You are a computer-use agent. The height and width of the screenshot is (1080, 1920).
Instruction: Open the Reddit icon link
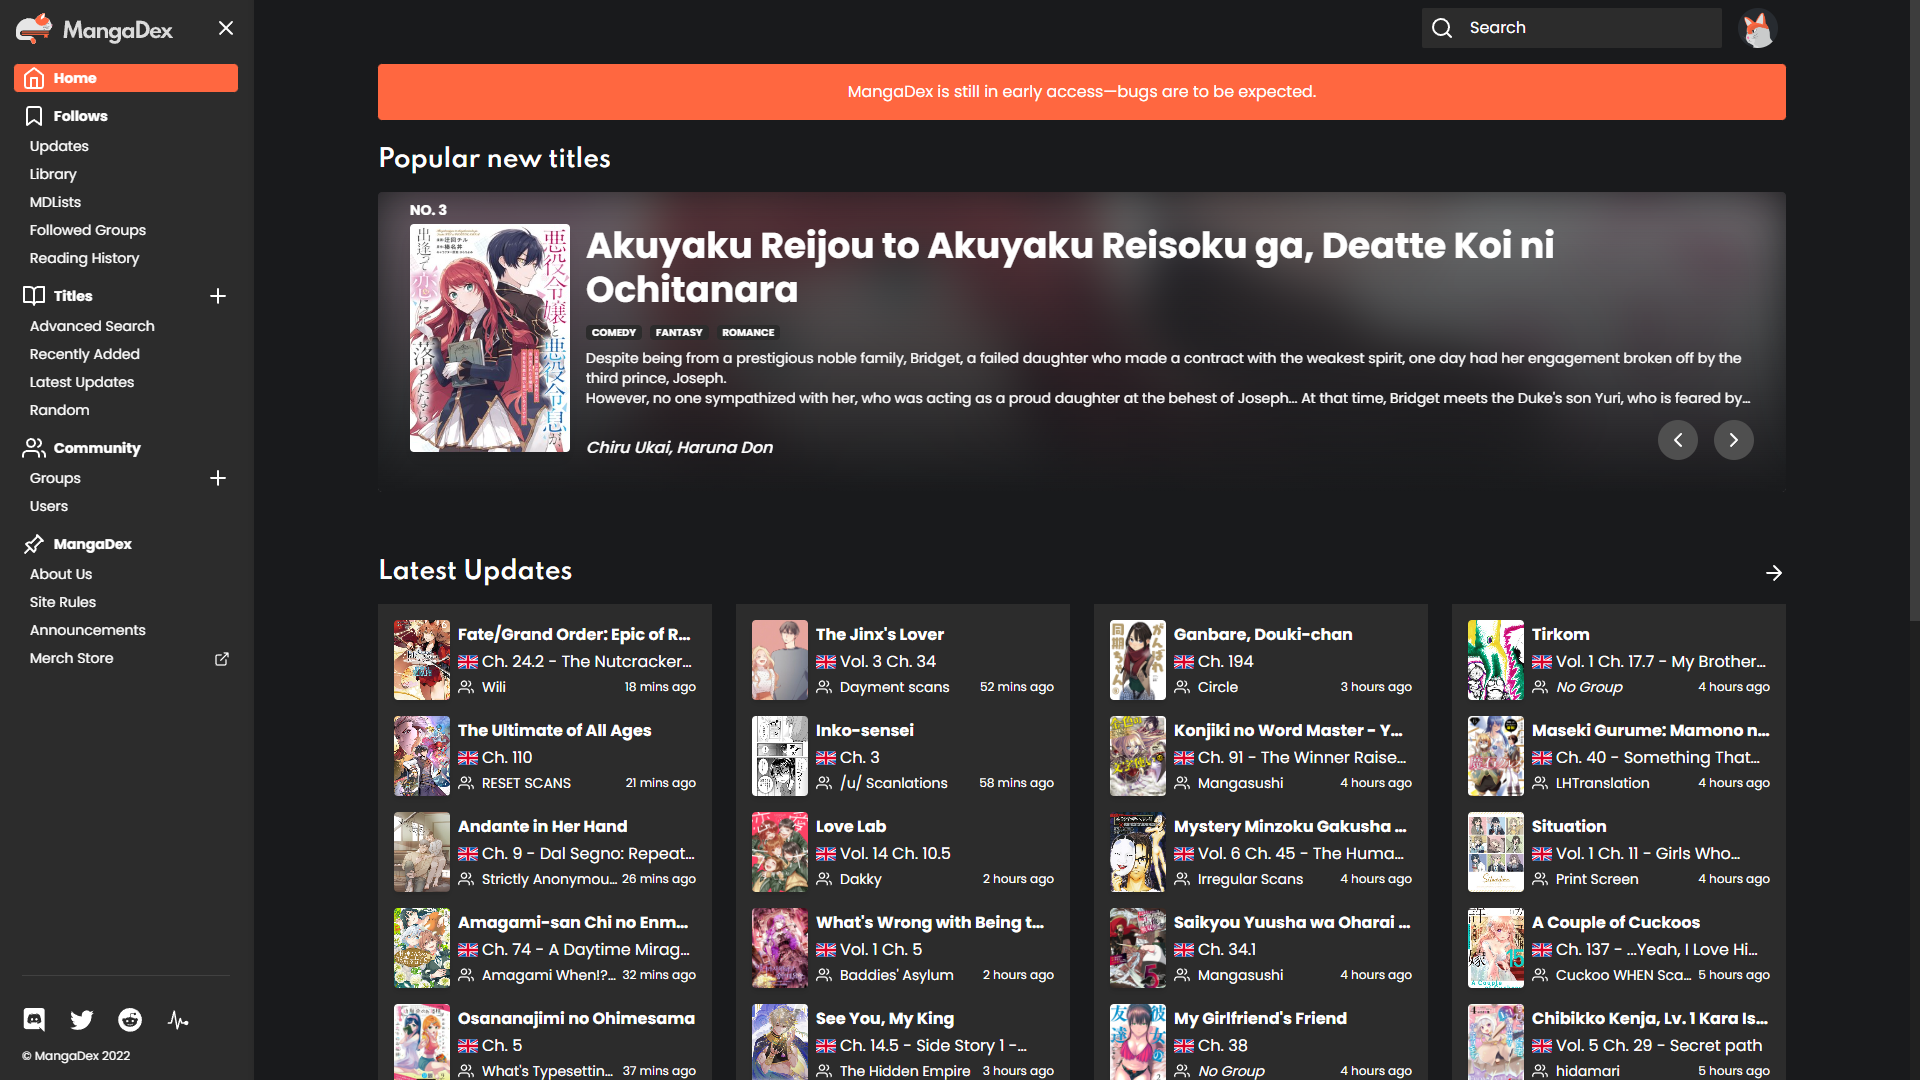pyautogui.click(x=130, y=1019)
